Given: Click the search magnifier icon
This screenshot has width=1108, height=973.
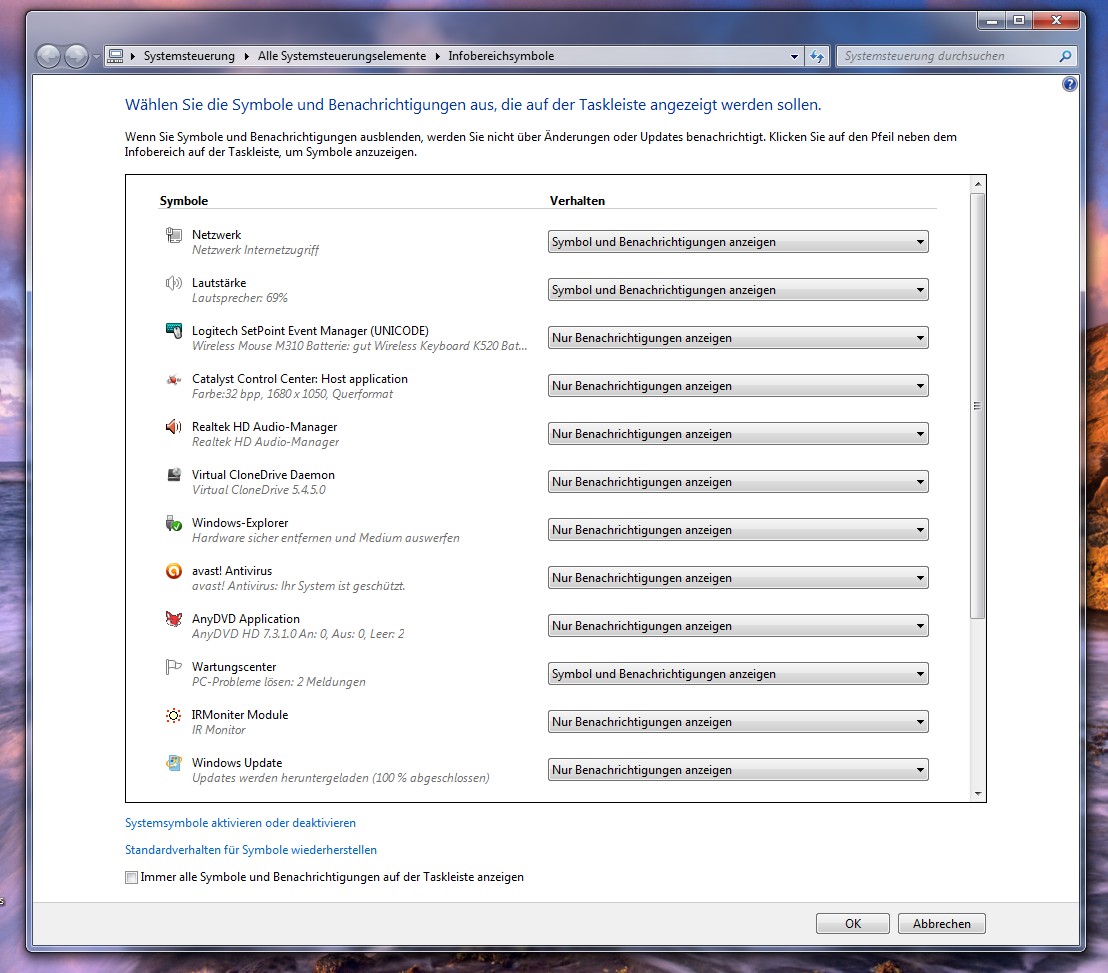Looking at the screenshot, I should pyautogui.click(x=1065, y=56).
